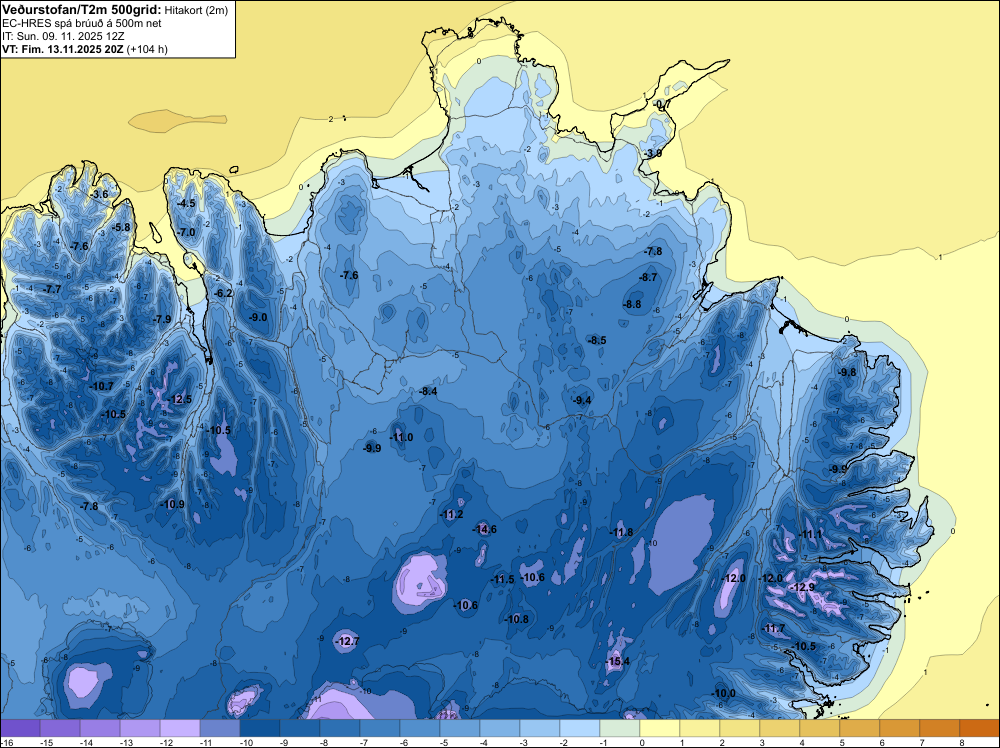Click the dark orange legend swatch right of 8
1000x748 pixels.
(x=980, y=728)
